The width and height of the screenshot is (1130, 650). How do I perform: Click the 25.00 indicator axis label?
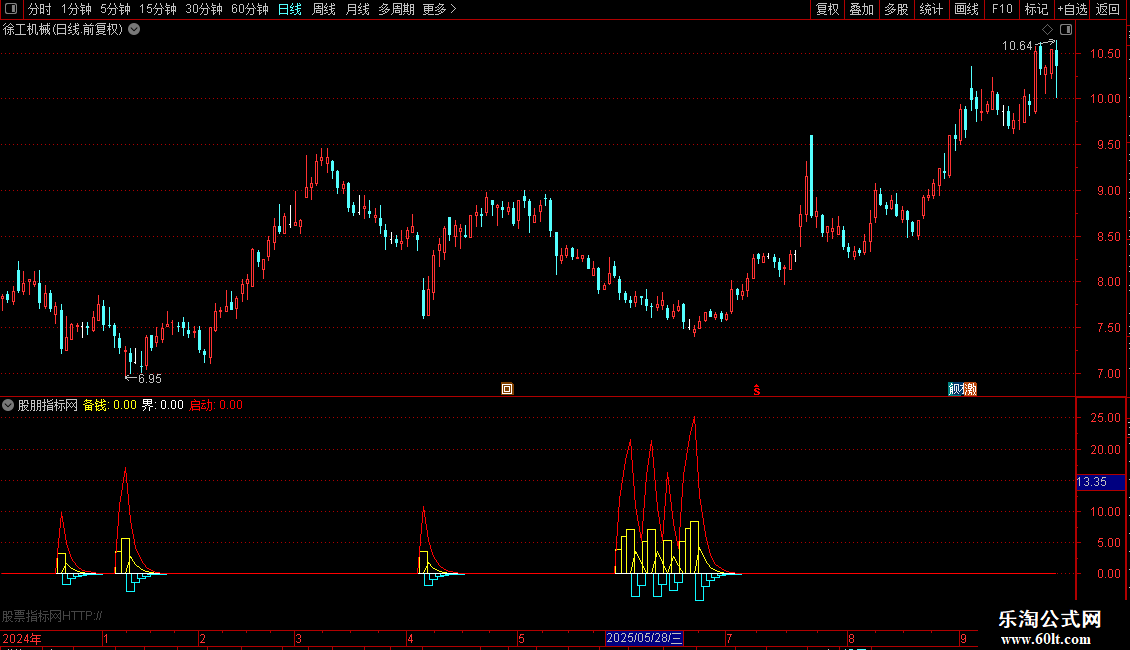1105,418
